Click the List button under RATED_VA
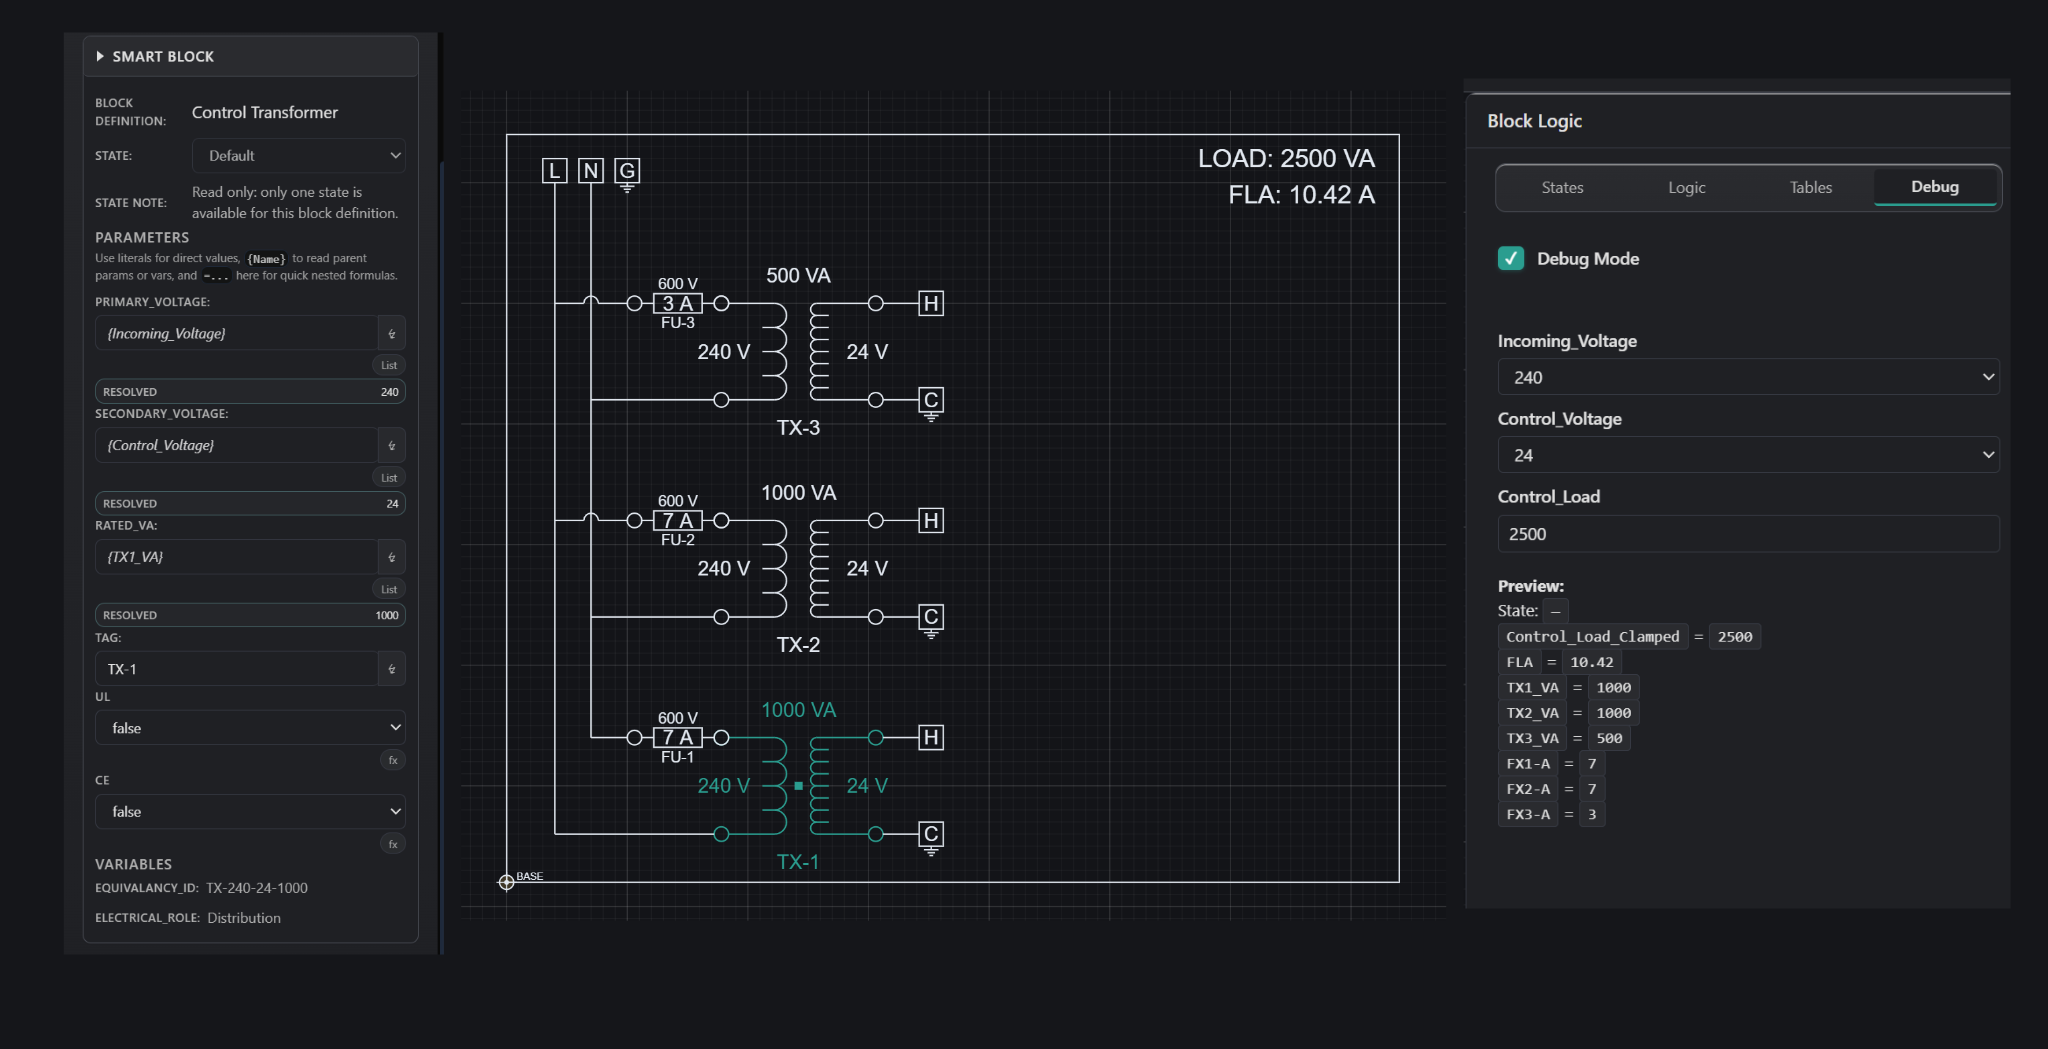 (389, 590)
